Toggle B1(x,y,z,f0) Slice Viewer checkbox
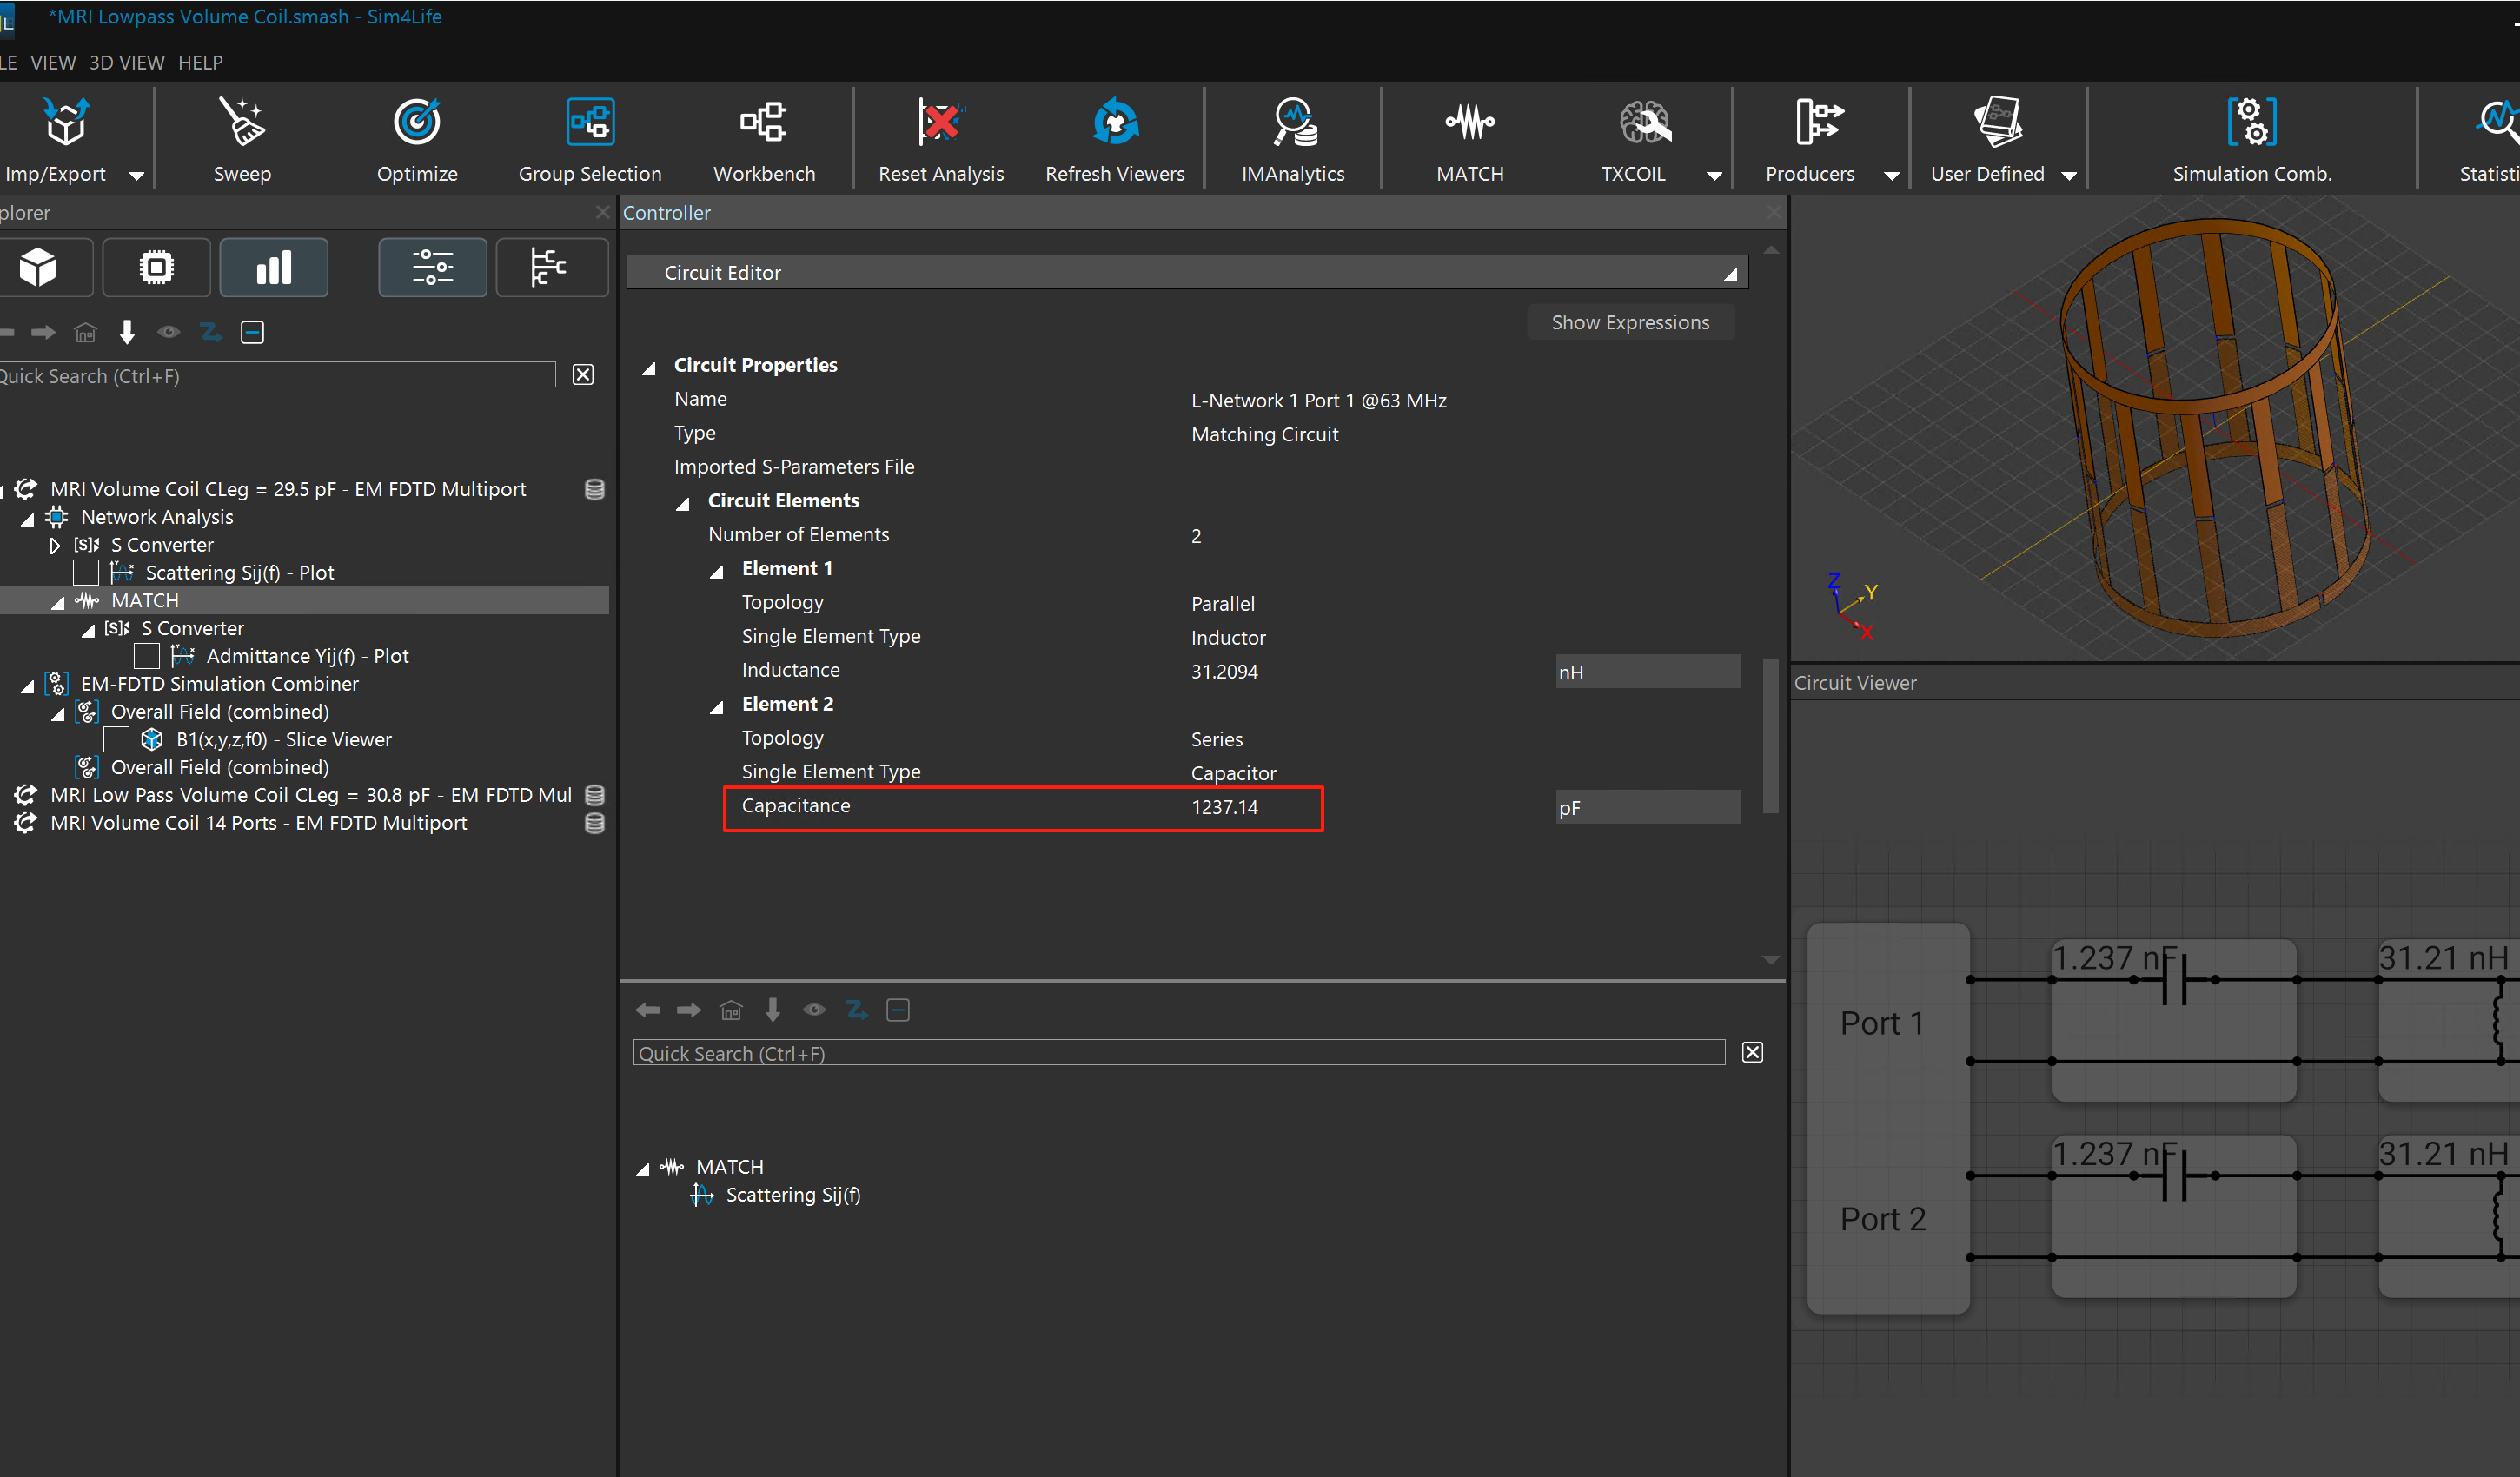Viewport: 2520px width, 1477px height. pos(117,740)
